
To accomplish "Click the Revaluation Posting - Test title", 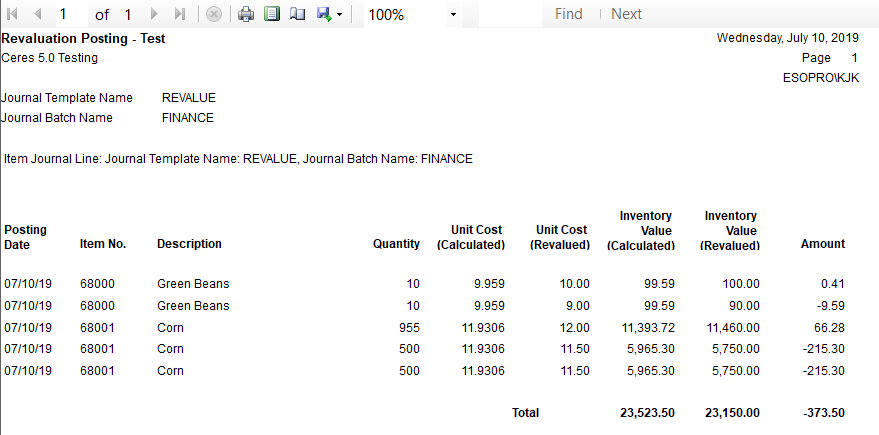I will [84, 39].
